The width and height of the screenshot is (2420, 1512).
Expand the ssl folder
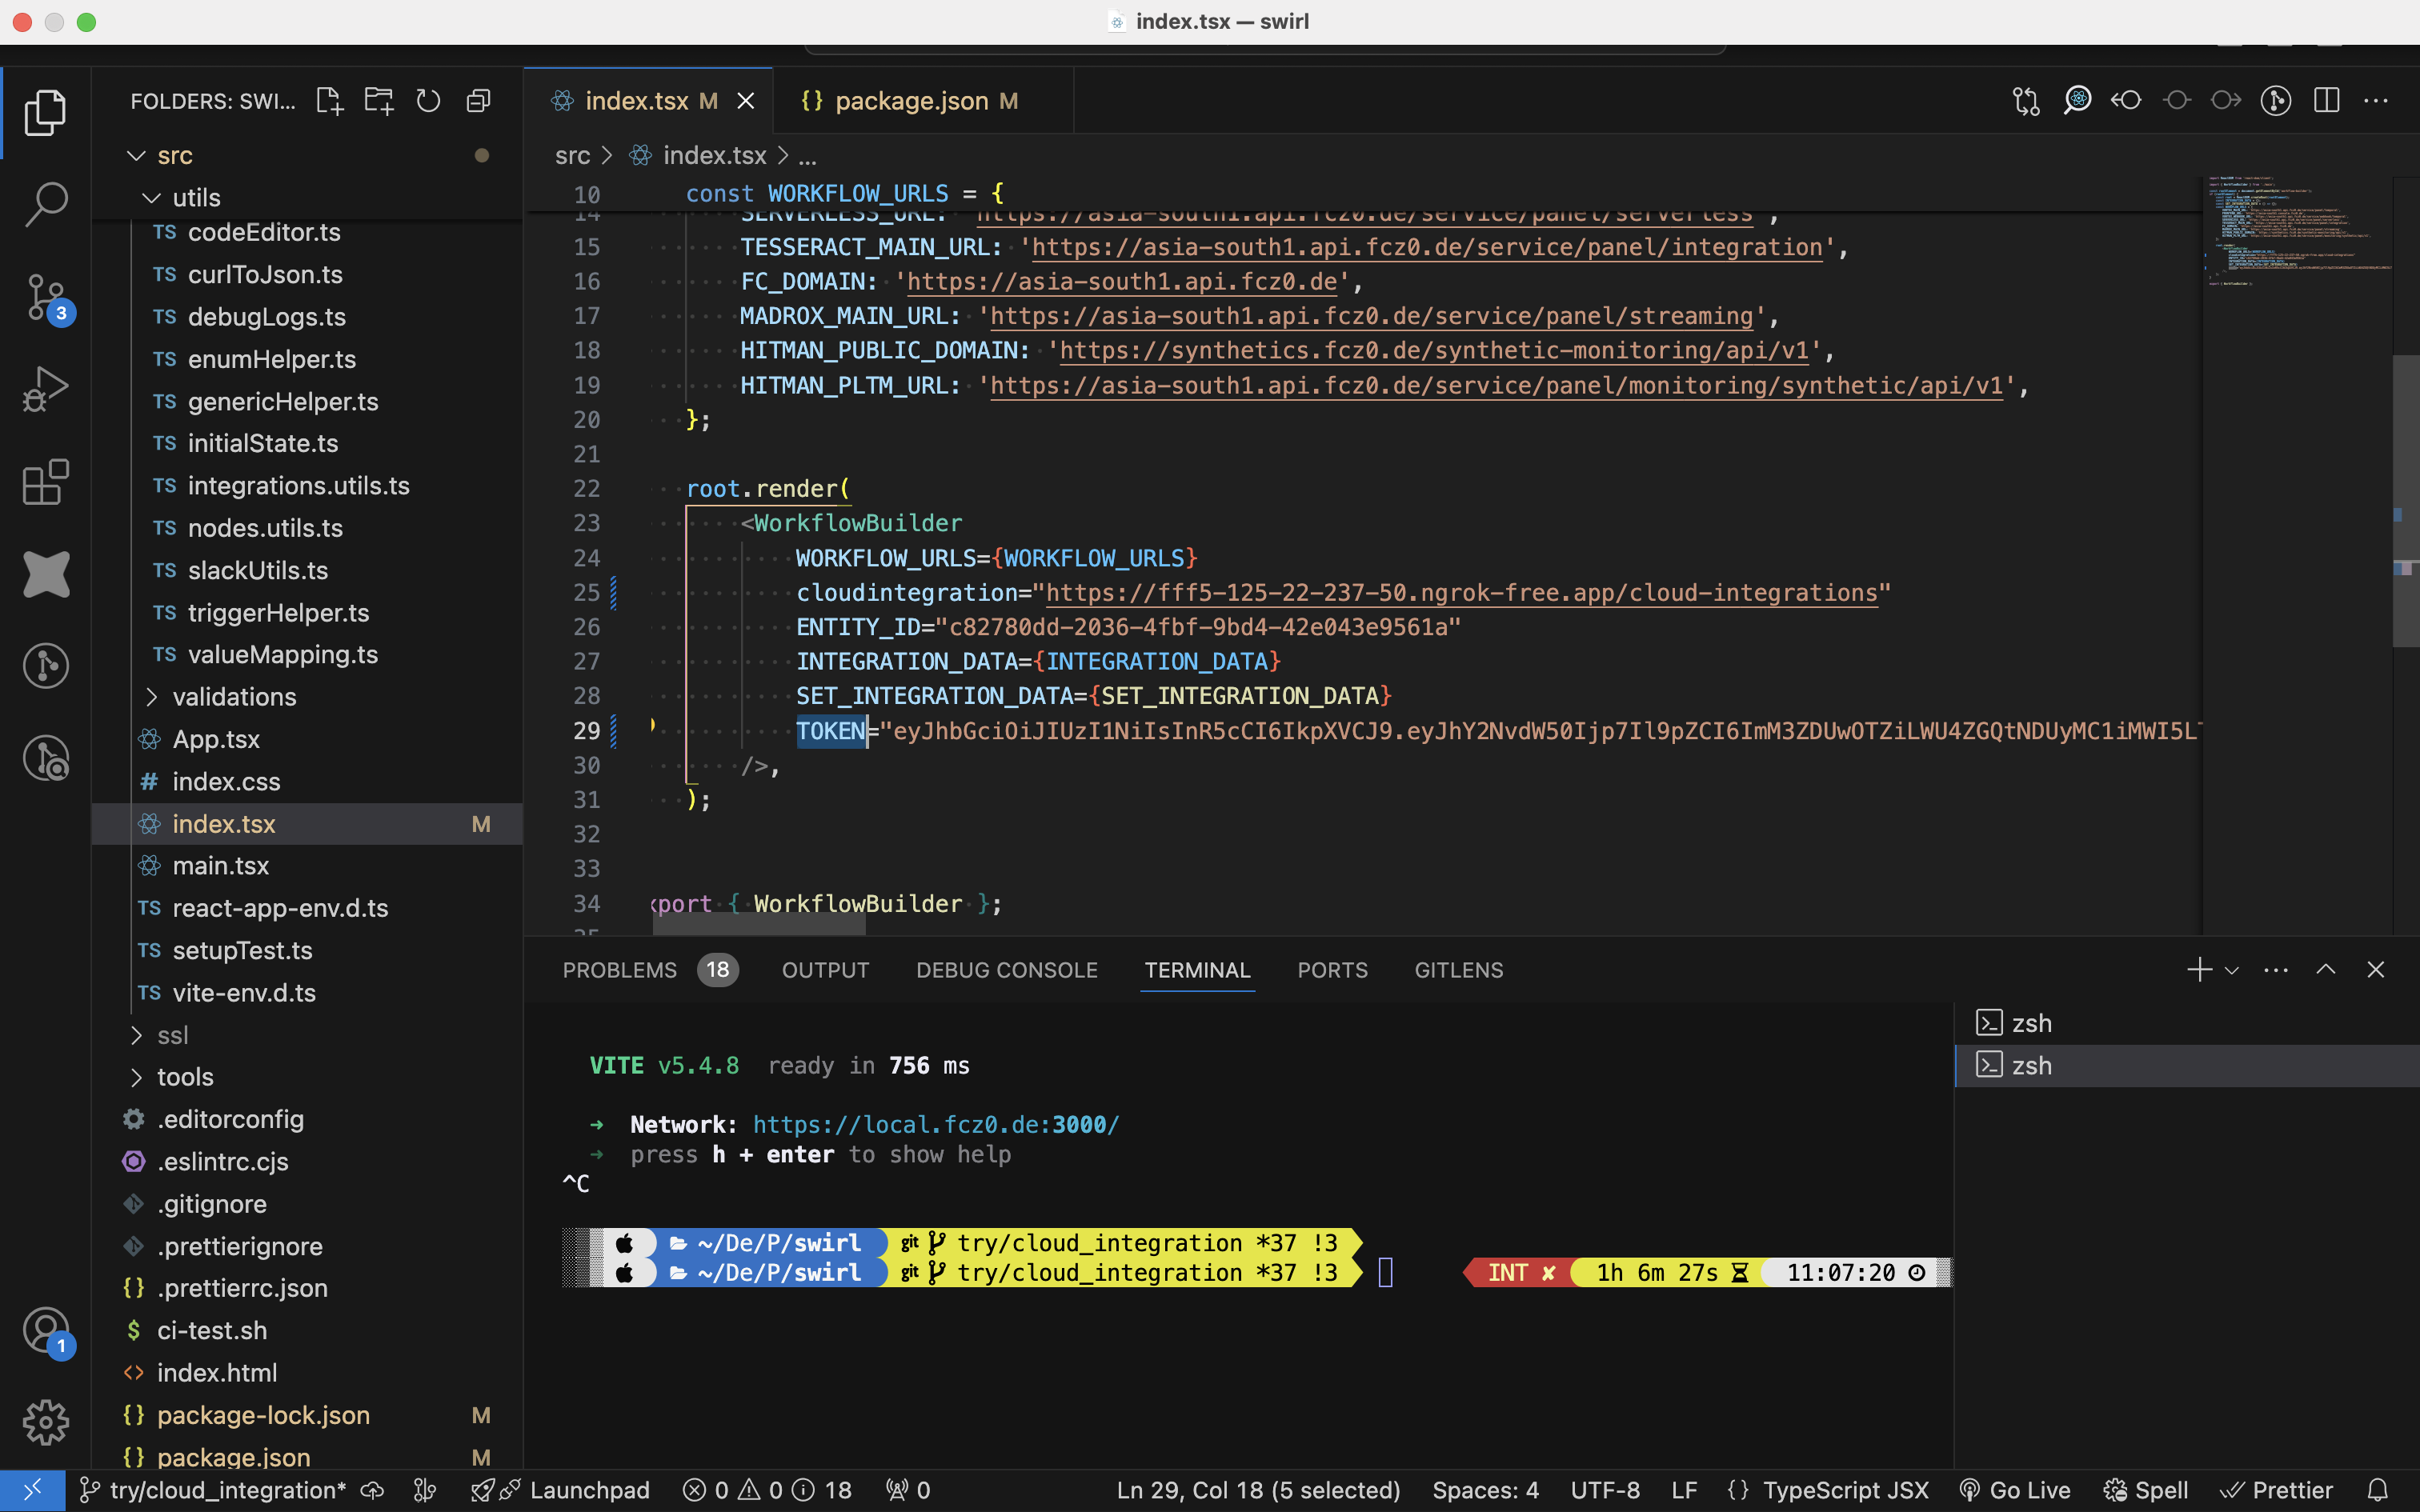pos(307,1035)
